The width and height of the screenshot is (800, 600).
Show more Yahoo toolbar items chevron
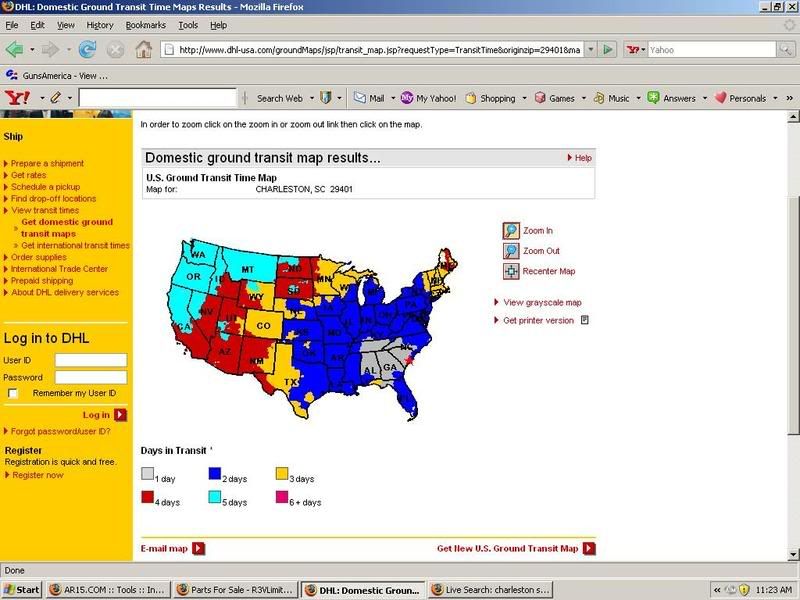pos(789,98)
